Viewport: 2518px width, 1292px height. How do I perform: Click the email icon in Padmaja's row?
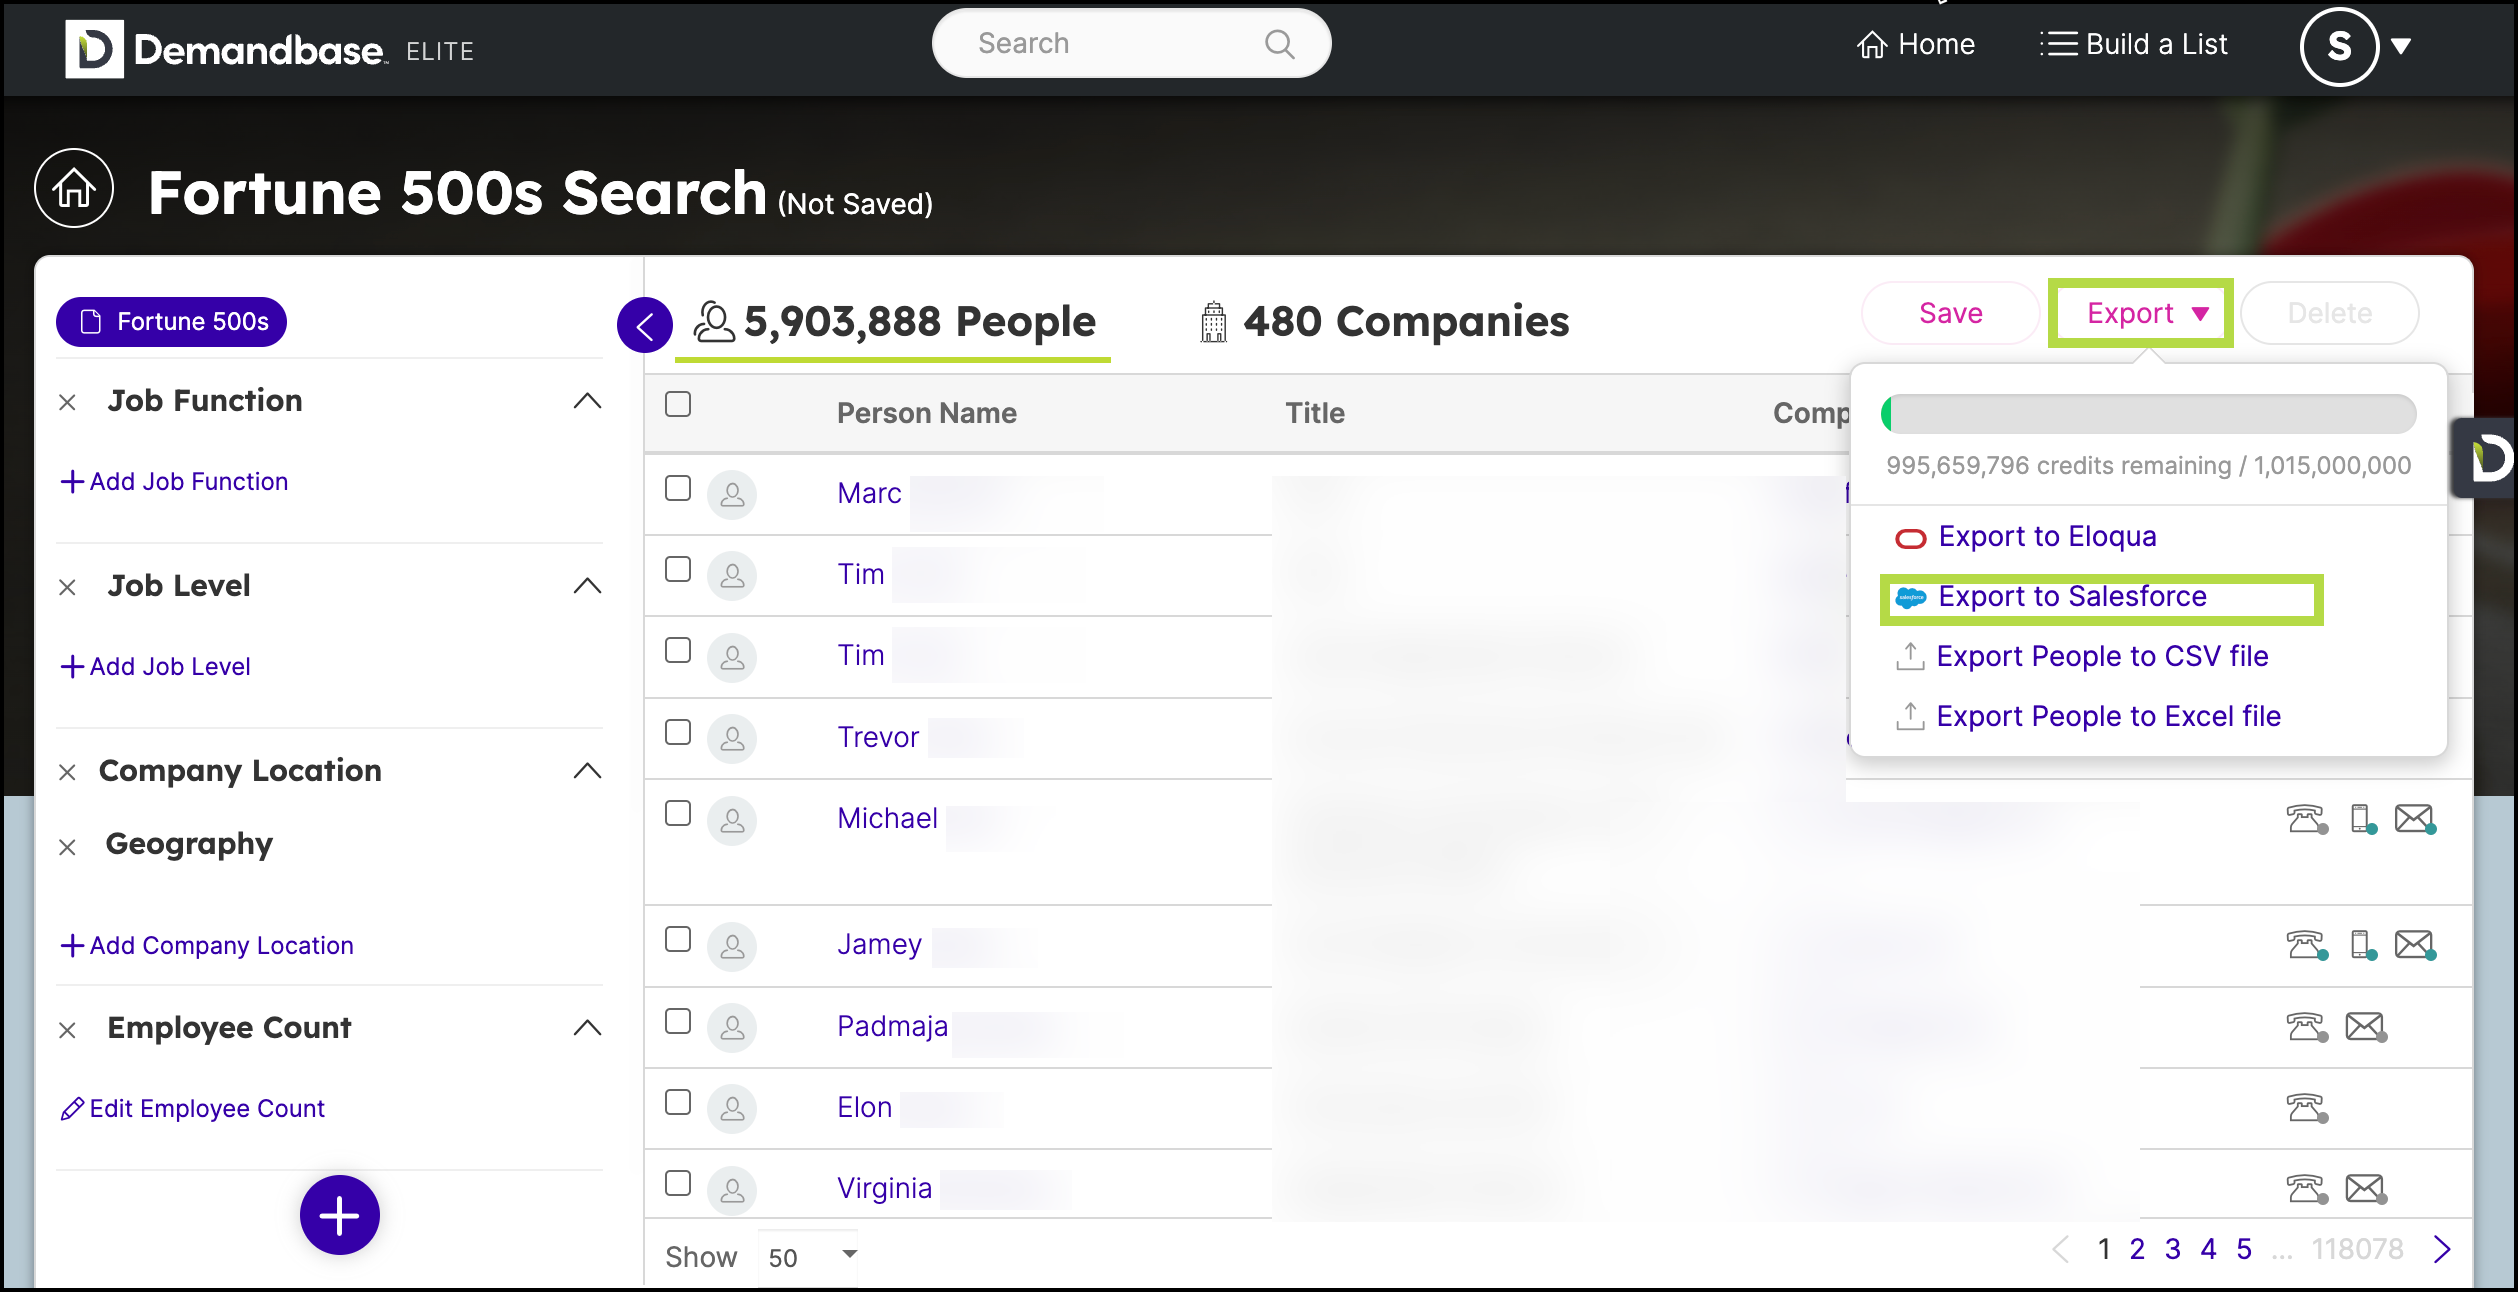click(2366, 1027)
